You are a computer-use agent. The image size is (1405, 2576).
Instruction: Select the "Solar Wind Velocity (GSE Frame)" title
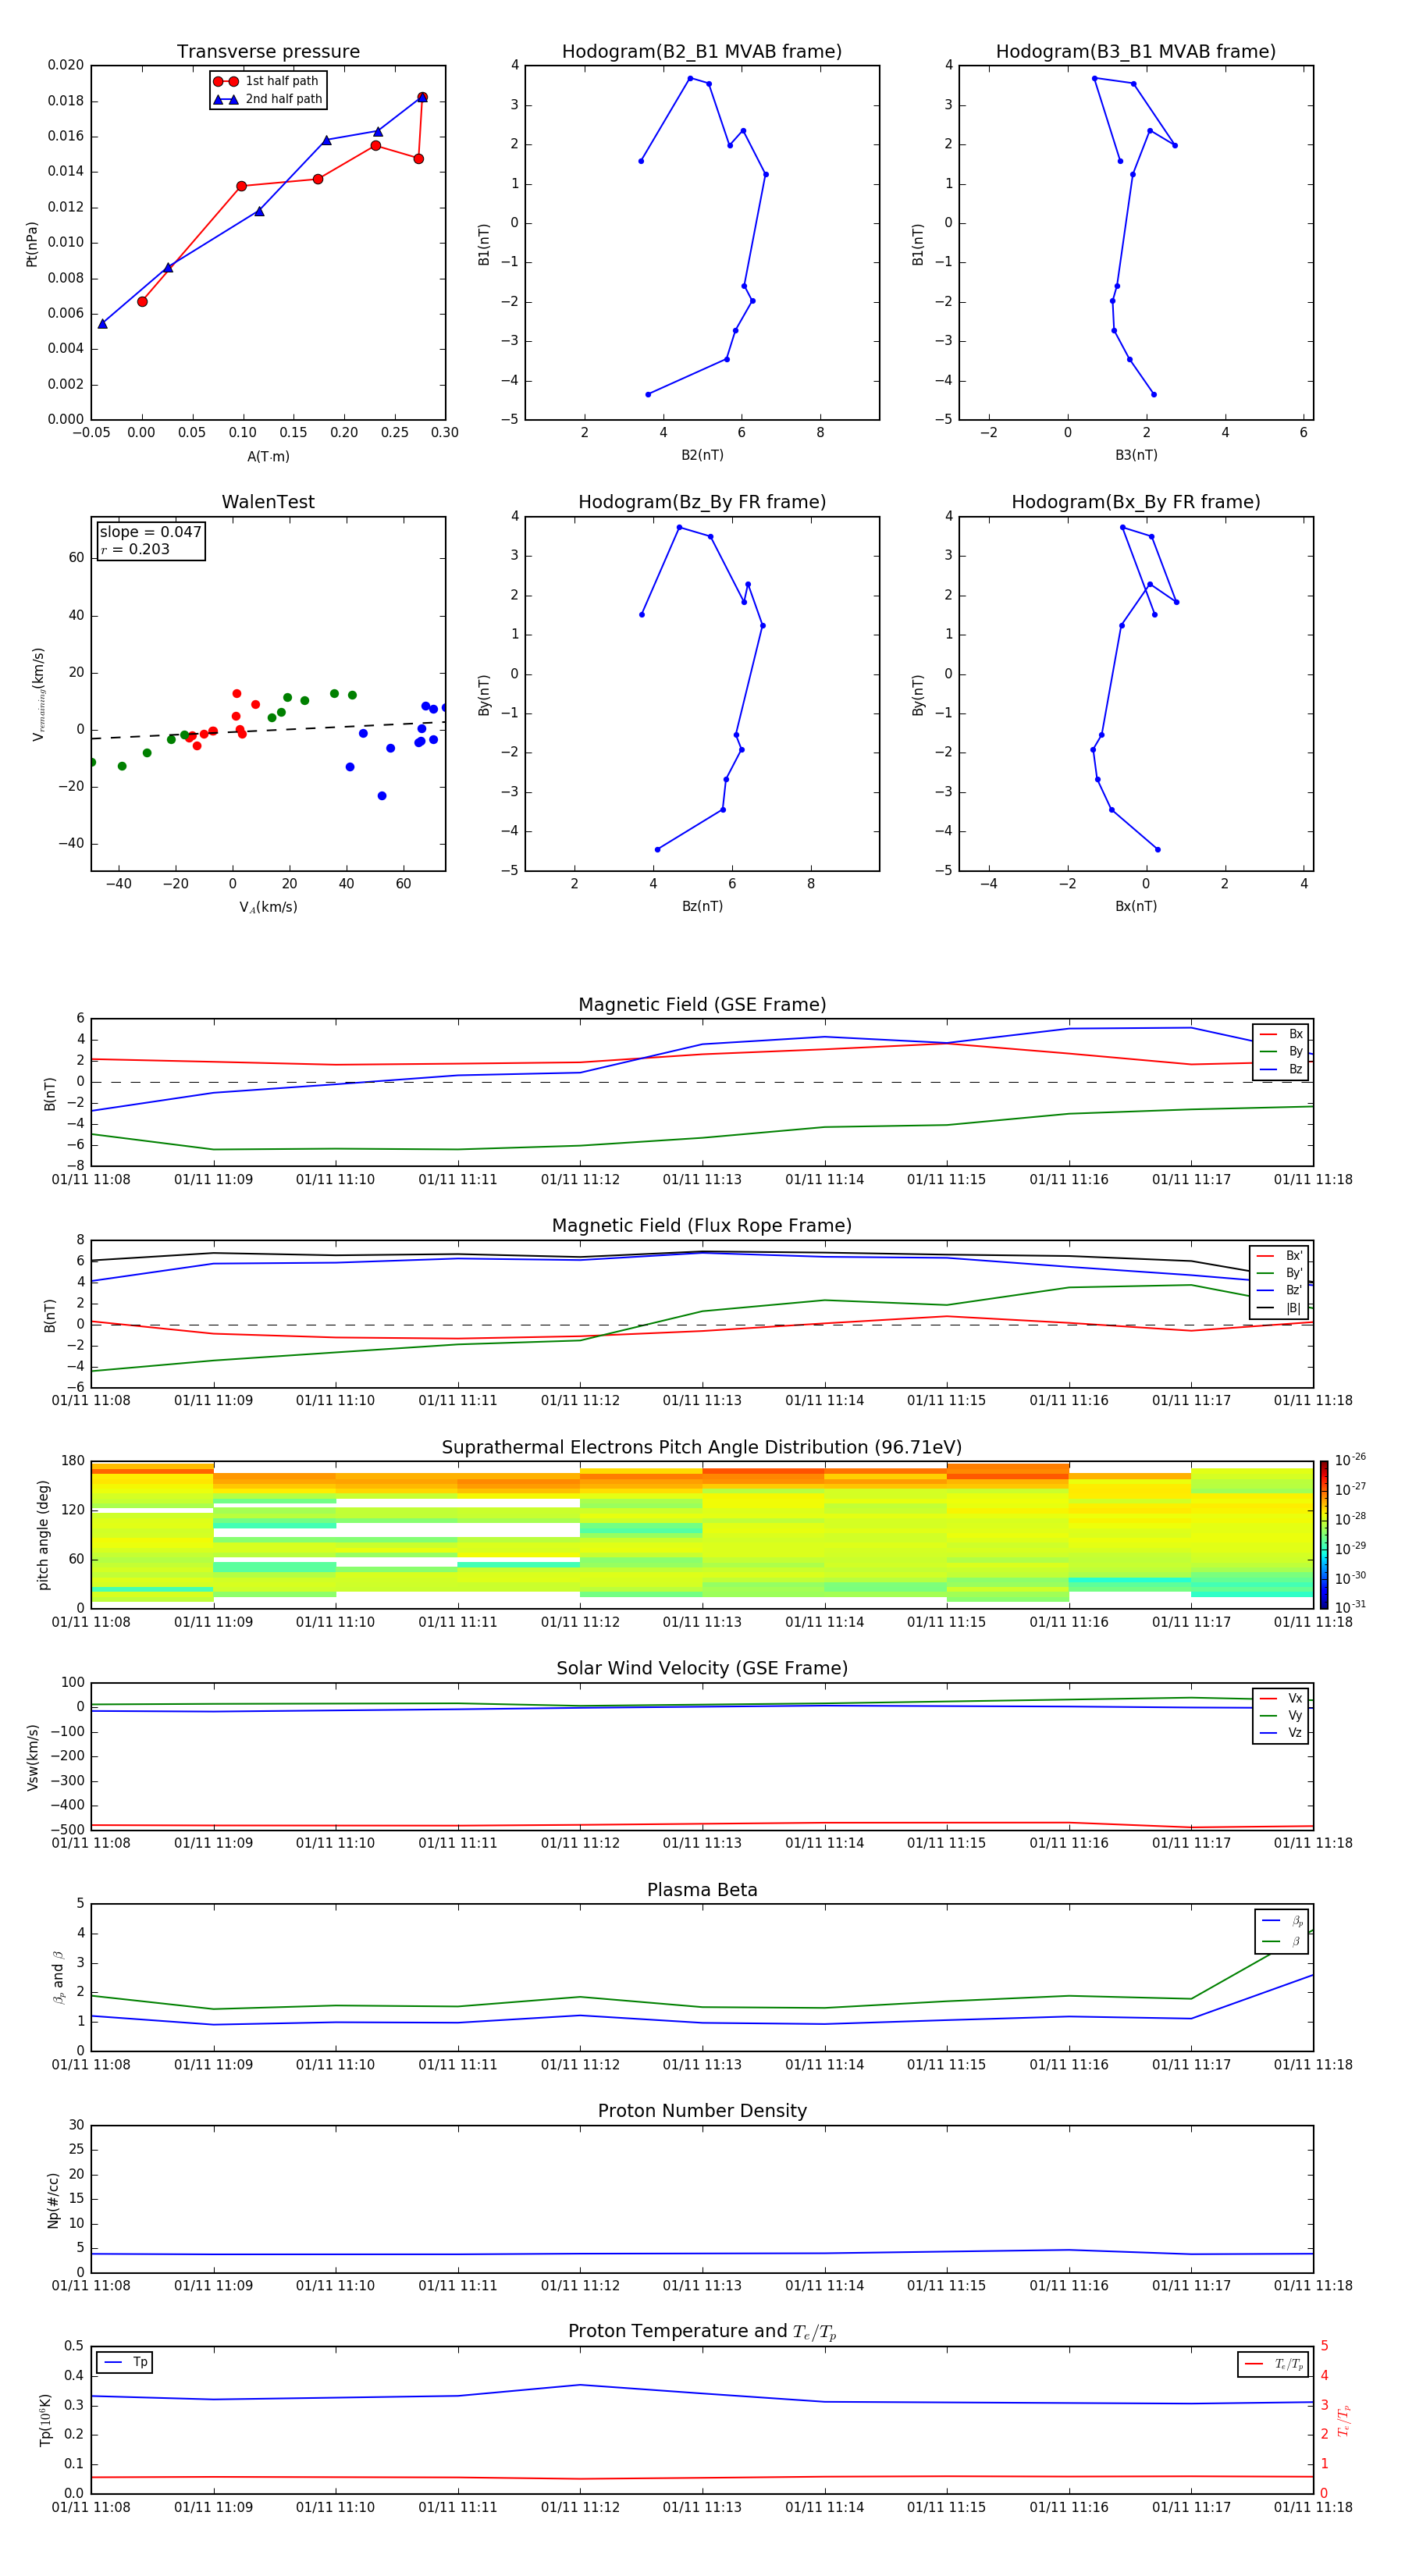click(702, 1668)
